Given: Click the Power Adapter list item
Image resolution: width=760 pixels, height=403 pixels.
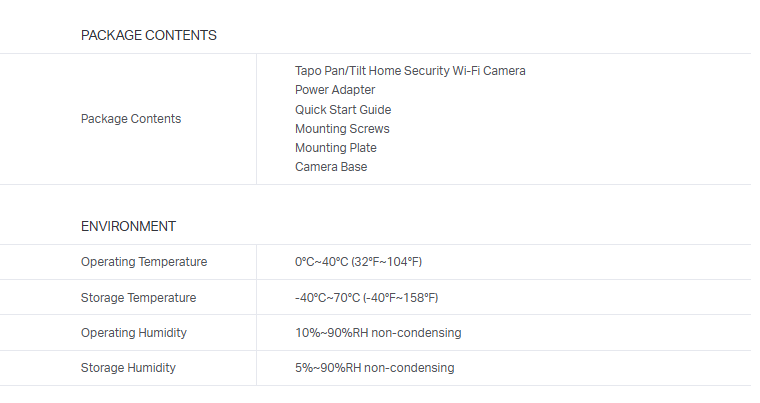Looking at the screenshot, I should click(335, 90).
